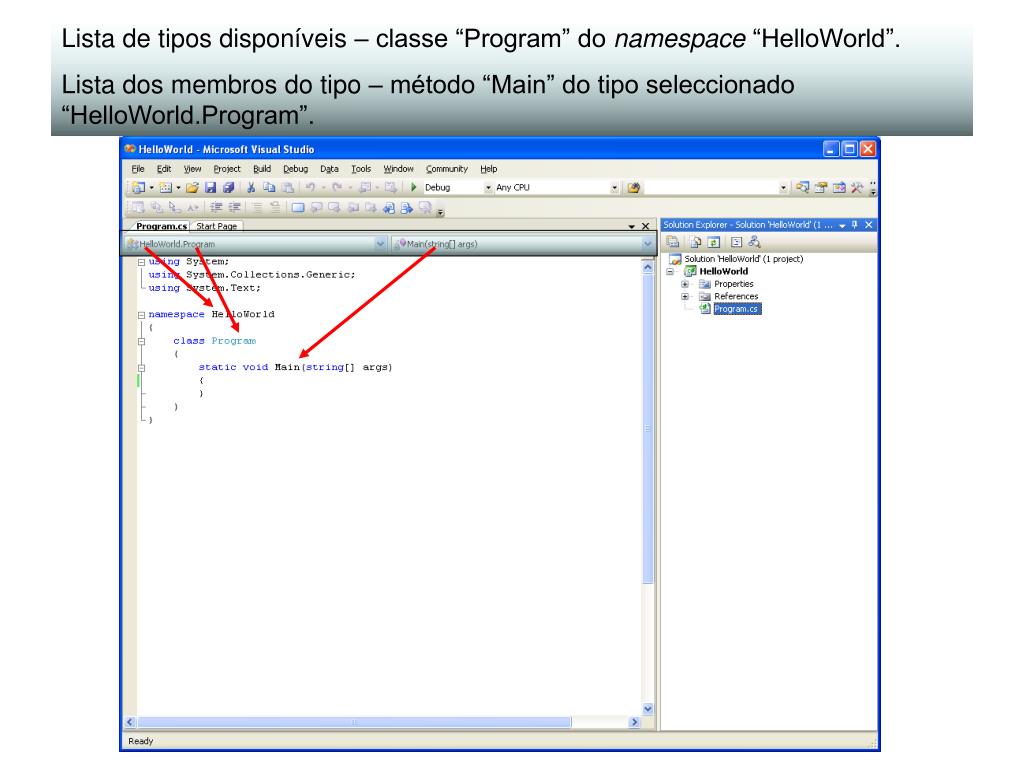Expand the Properties folder node
Viewport: 1024px width, 768px height.
[x=684, y=284]
